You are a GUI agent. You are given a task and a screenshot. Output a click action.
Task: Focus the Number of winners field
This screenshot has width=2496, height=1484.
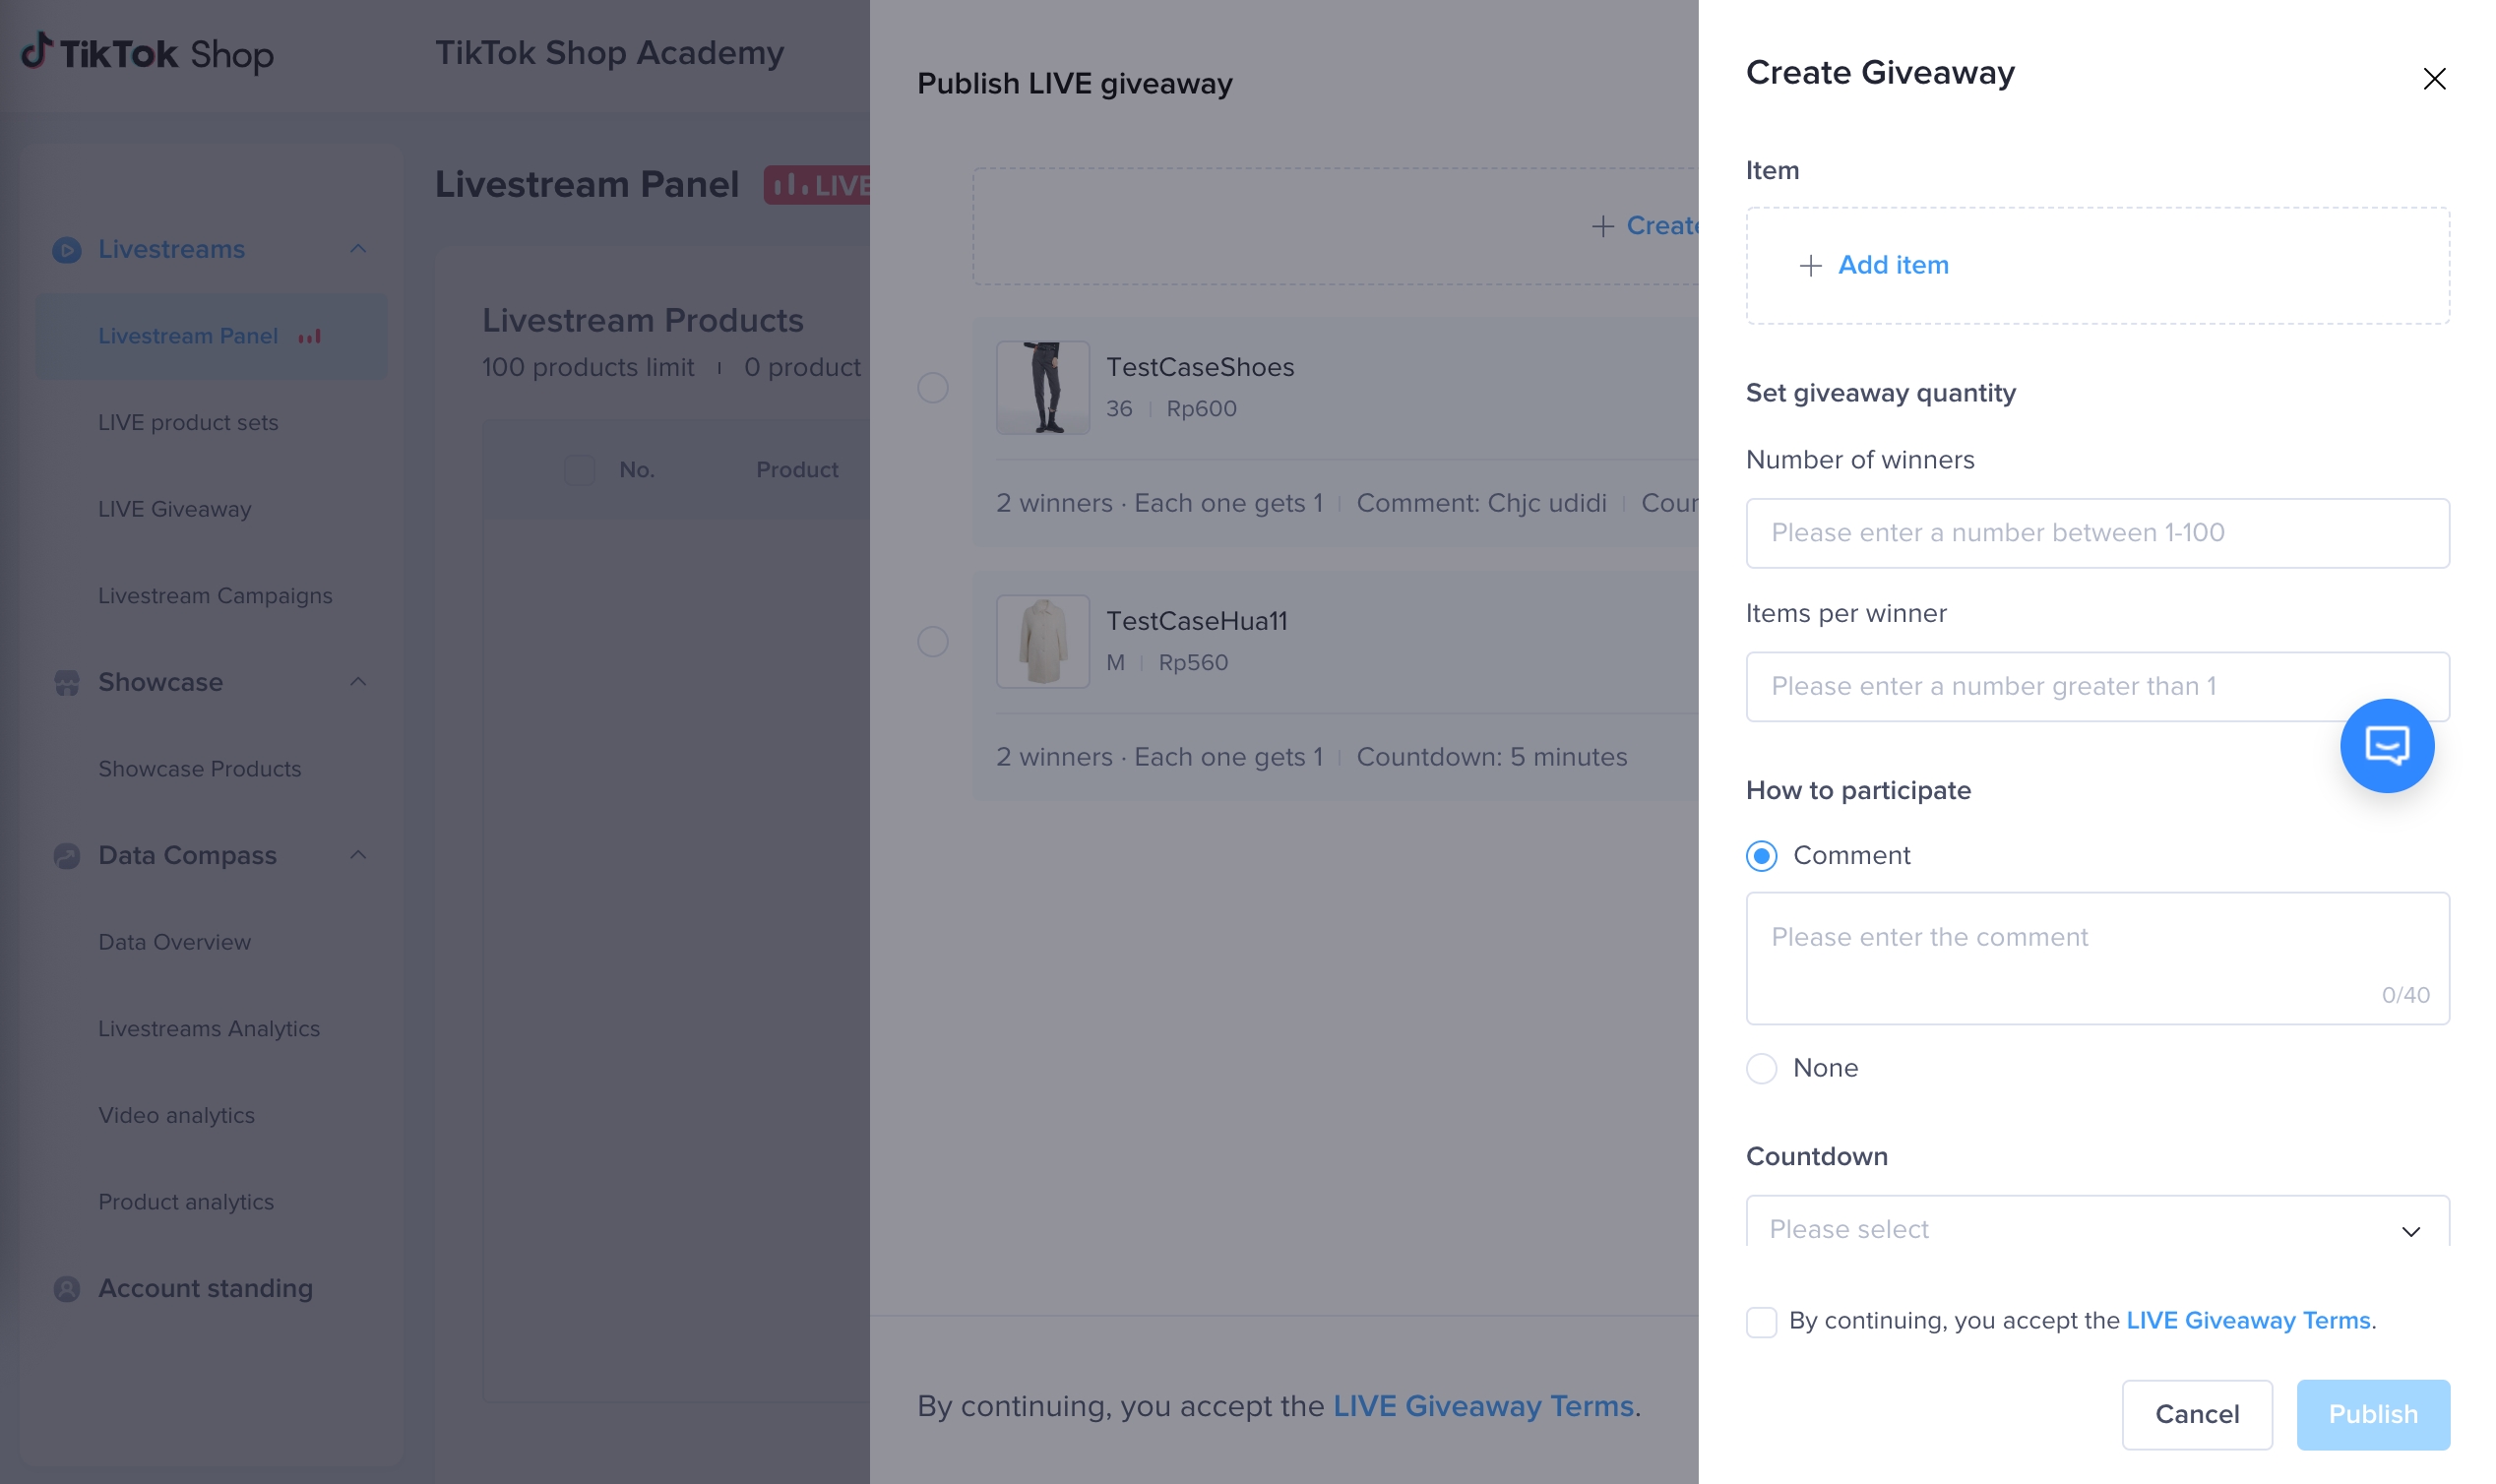click(2097, 533)
